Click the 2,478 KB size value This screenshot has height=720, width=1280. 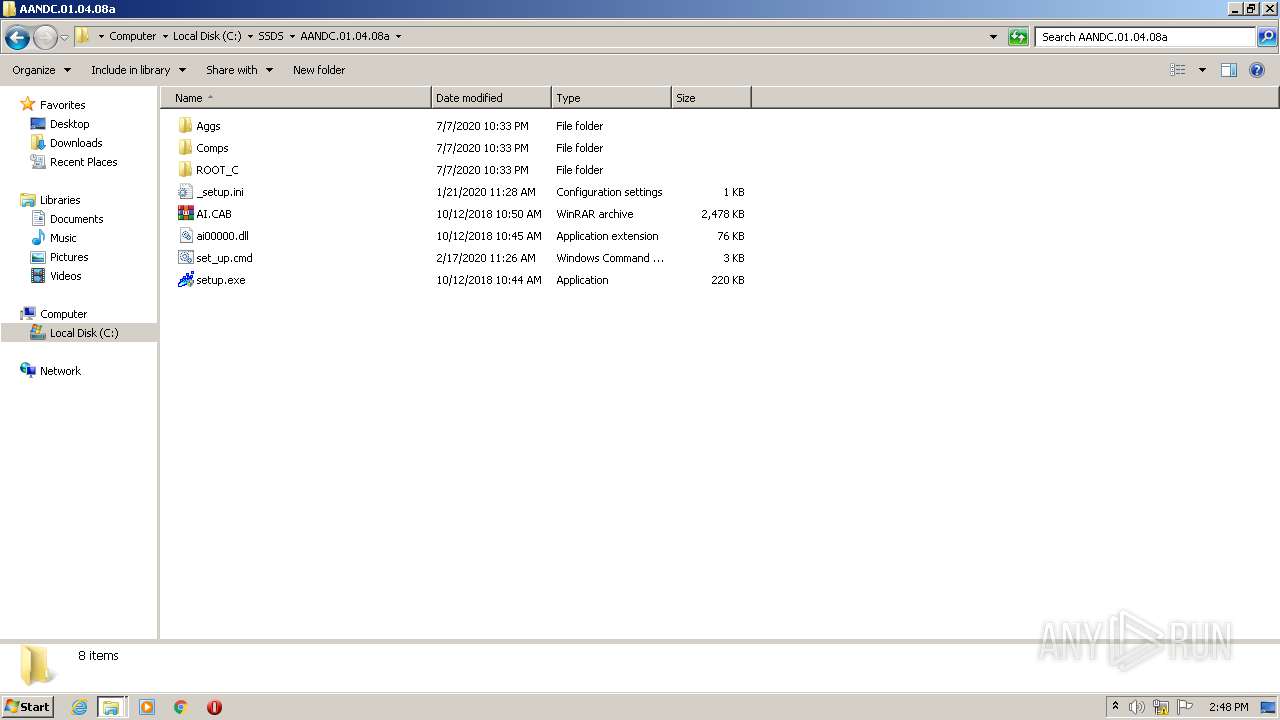(723, 214)
